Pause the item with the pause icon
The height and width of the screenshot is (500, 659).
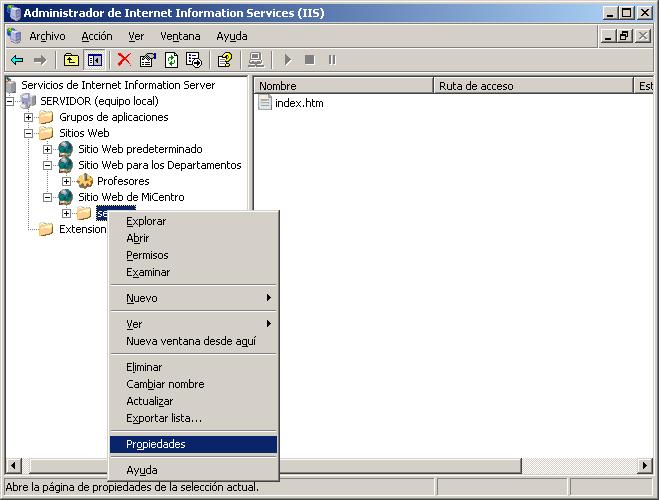pos(332,60)
